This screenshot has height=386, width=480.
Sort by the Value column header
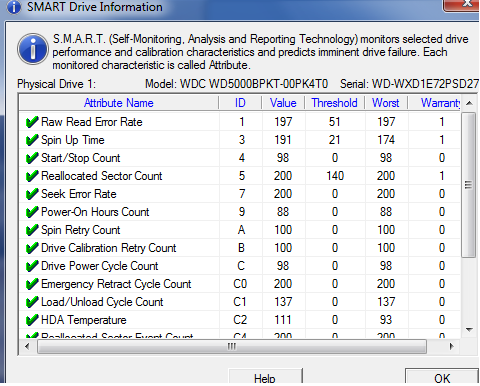point(283,103)
